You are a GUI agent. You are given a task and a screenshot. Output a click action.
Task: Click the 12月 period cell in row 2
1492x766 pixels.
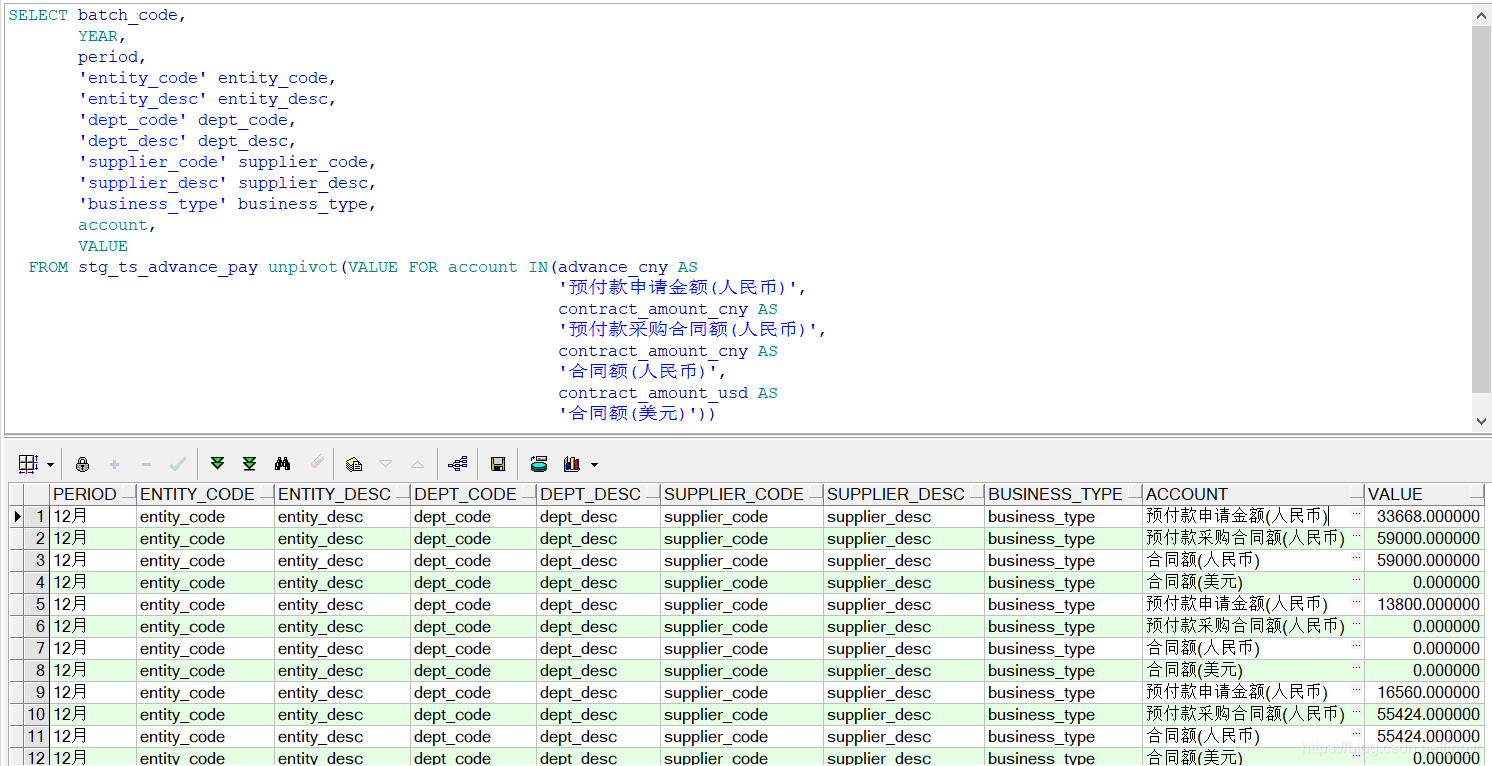[x=93, y=538]
